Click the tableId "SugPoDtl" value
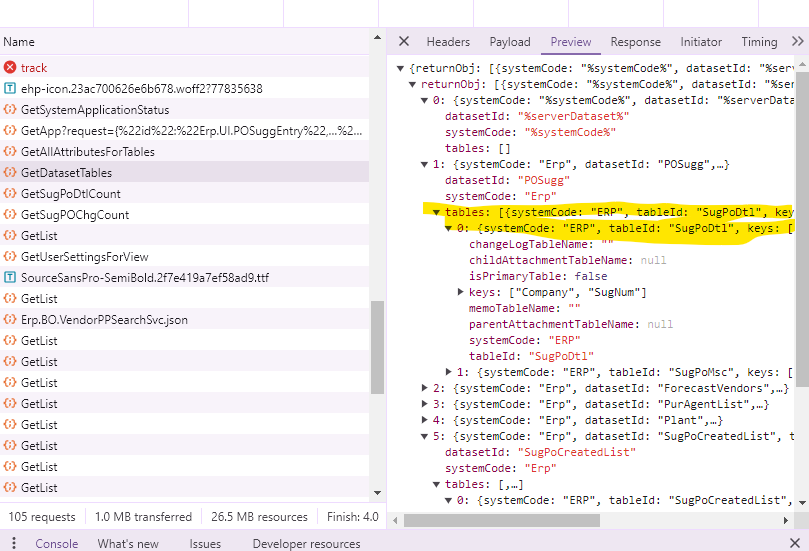 (x=561, y=356)
